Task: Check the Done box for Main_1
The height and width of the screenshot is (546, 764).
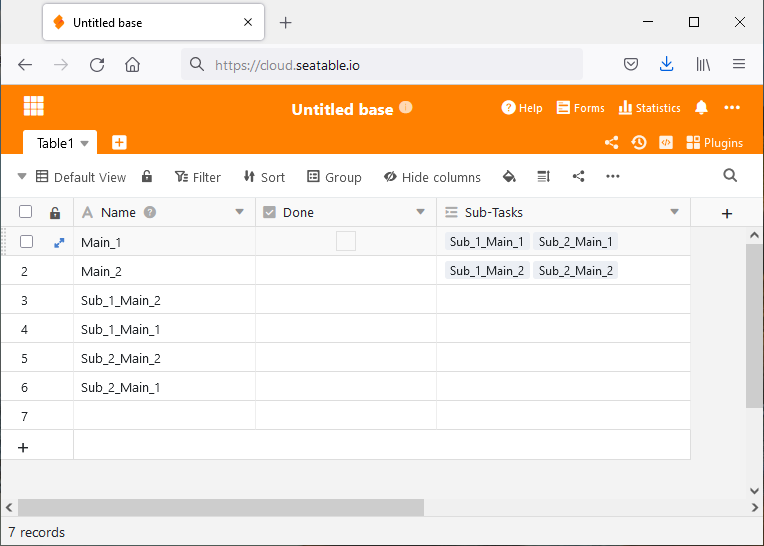Action: [346, 241]
